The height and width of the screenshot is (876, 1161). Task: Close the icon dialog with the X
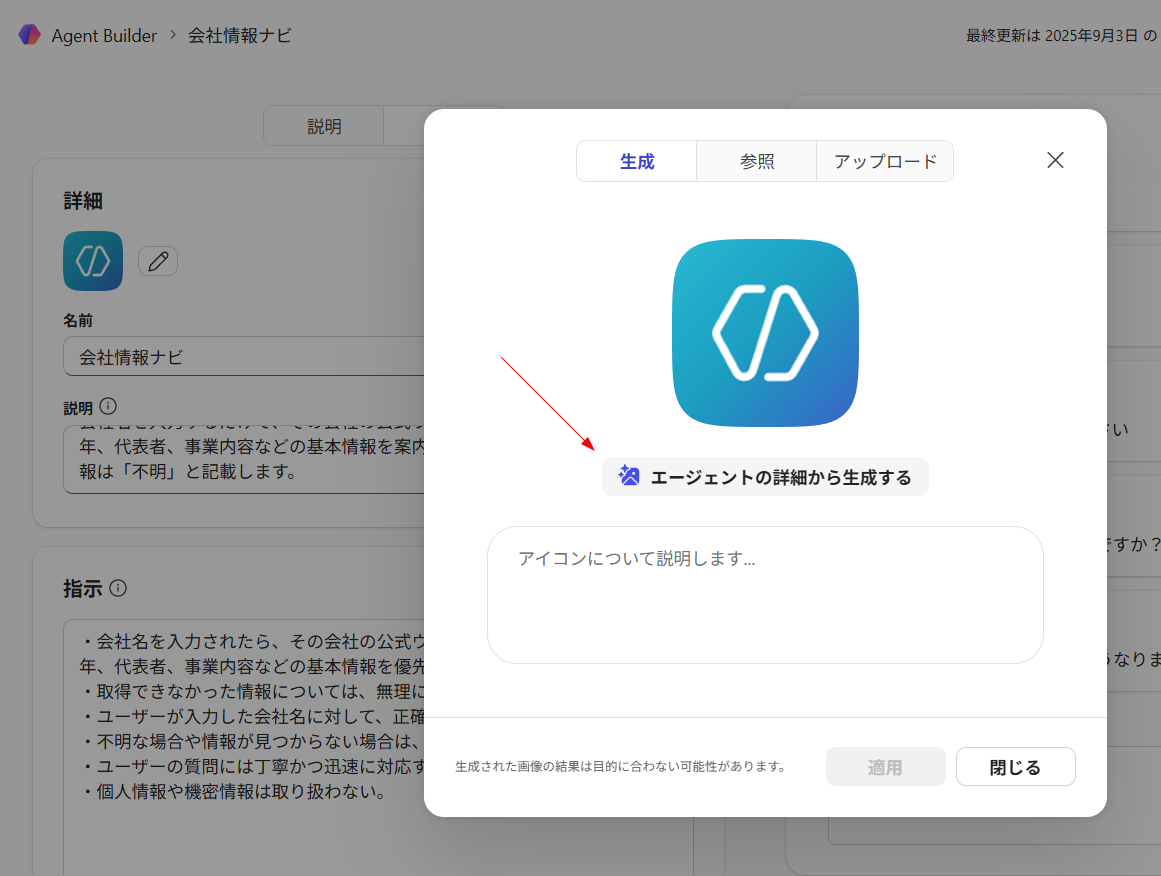click(x=1055, y=160)
